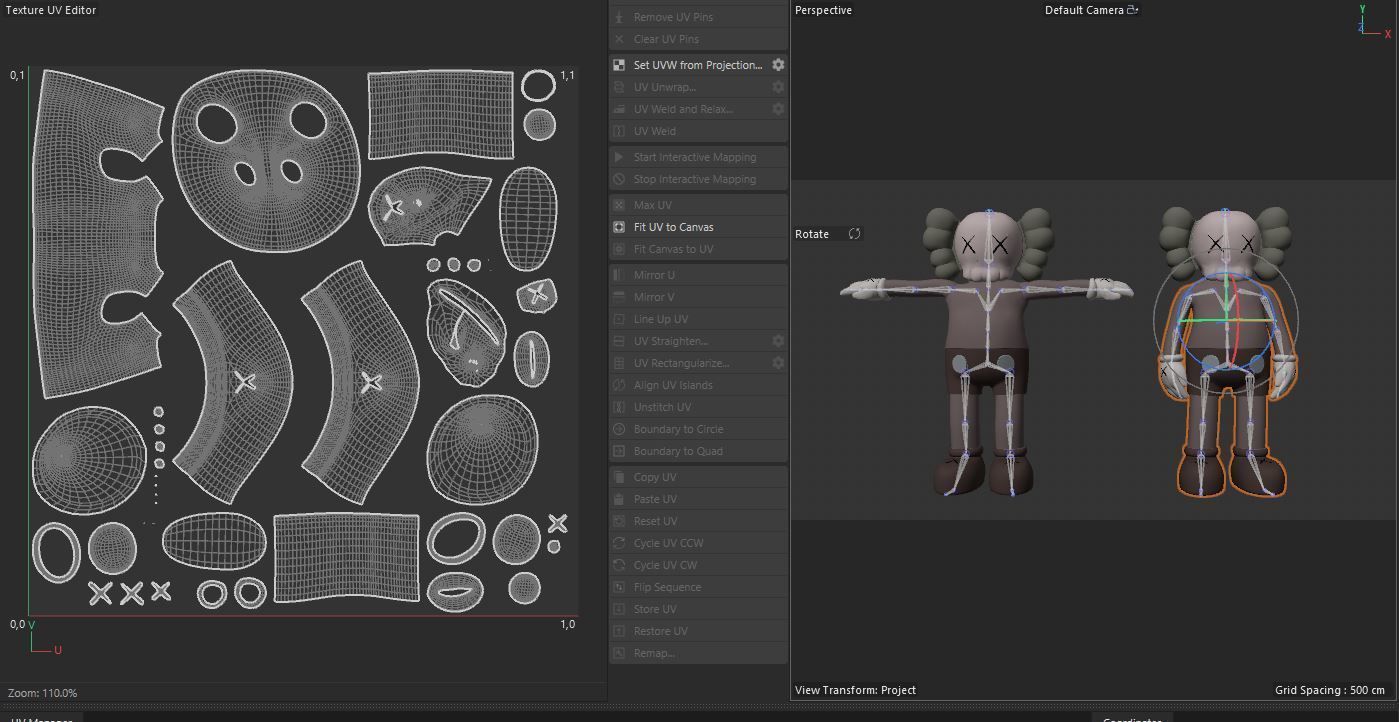Open Set UVW from Projection options gear

[x=778, y=65]
